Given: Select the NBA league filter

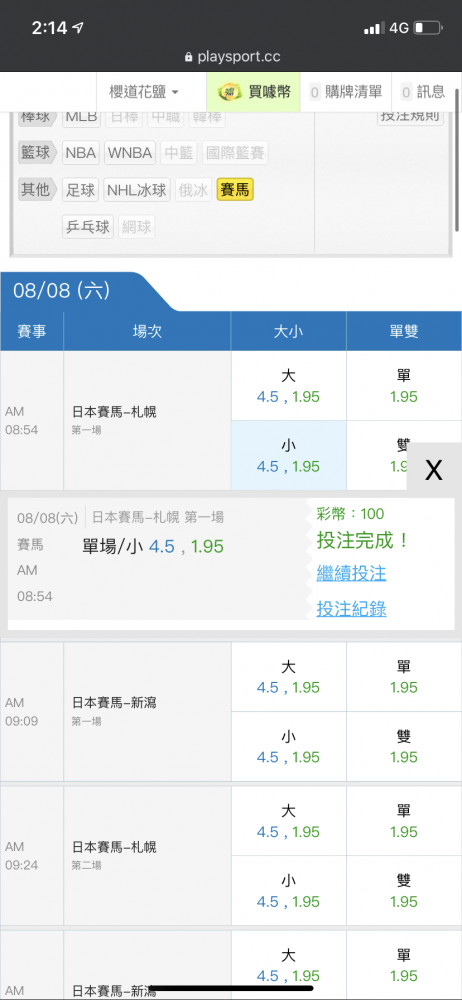Looking at the screenshot, I should click(80, 153).
